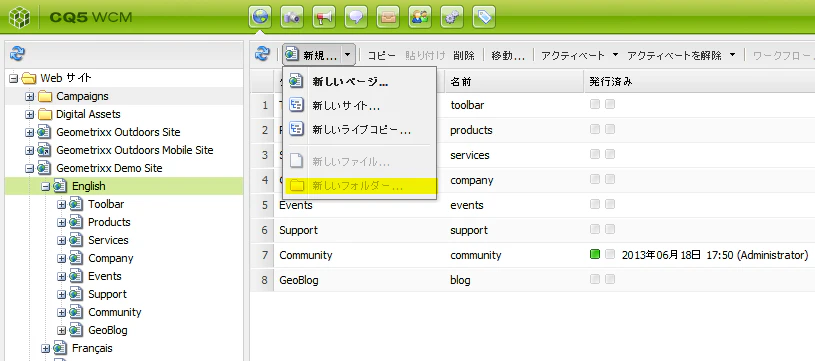Click first published checkbox in toolbar row
Image resolution: width=815 pixels, height=361 pixels.
coord(595,104)
